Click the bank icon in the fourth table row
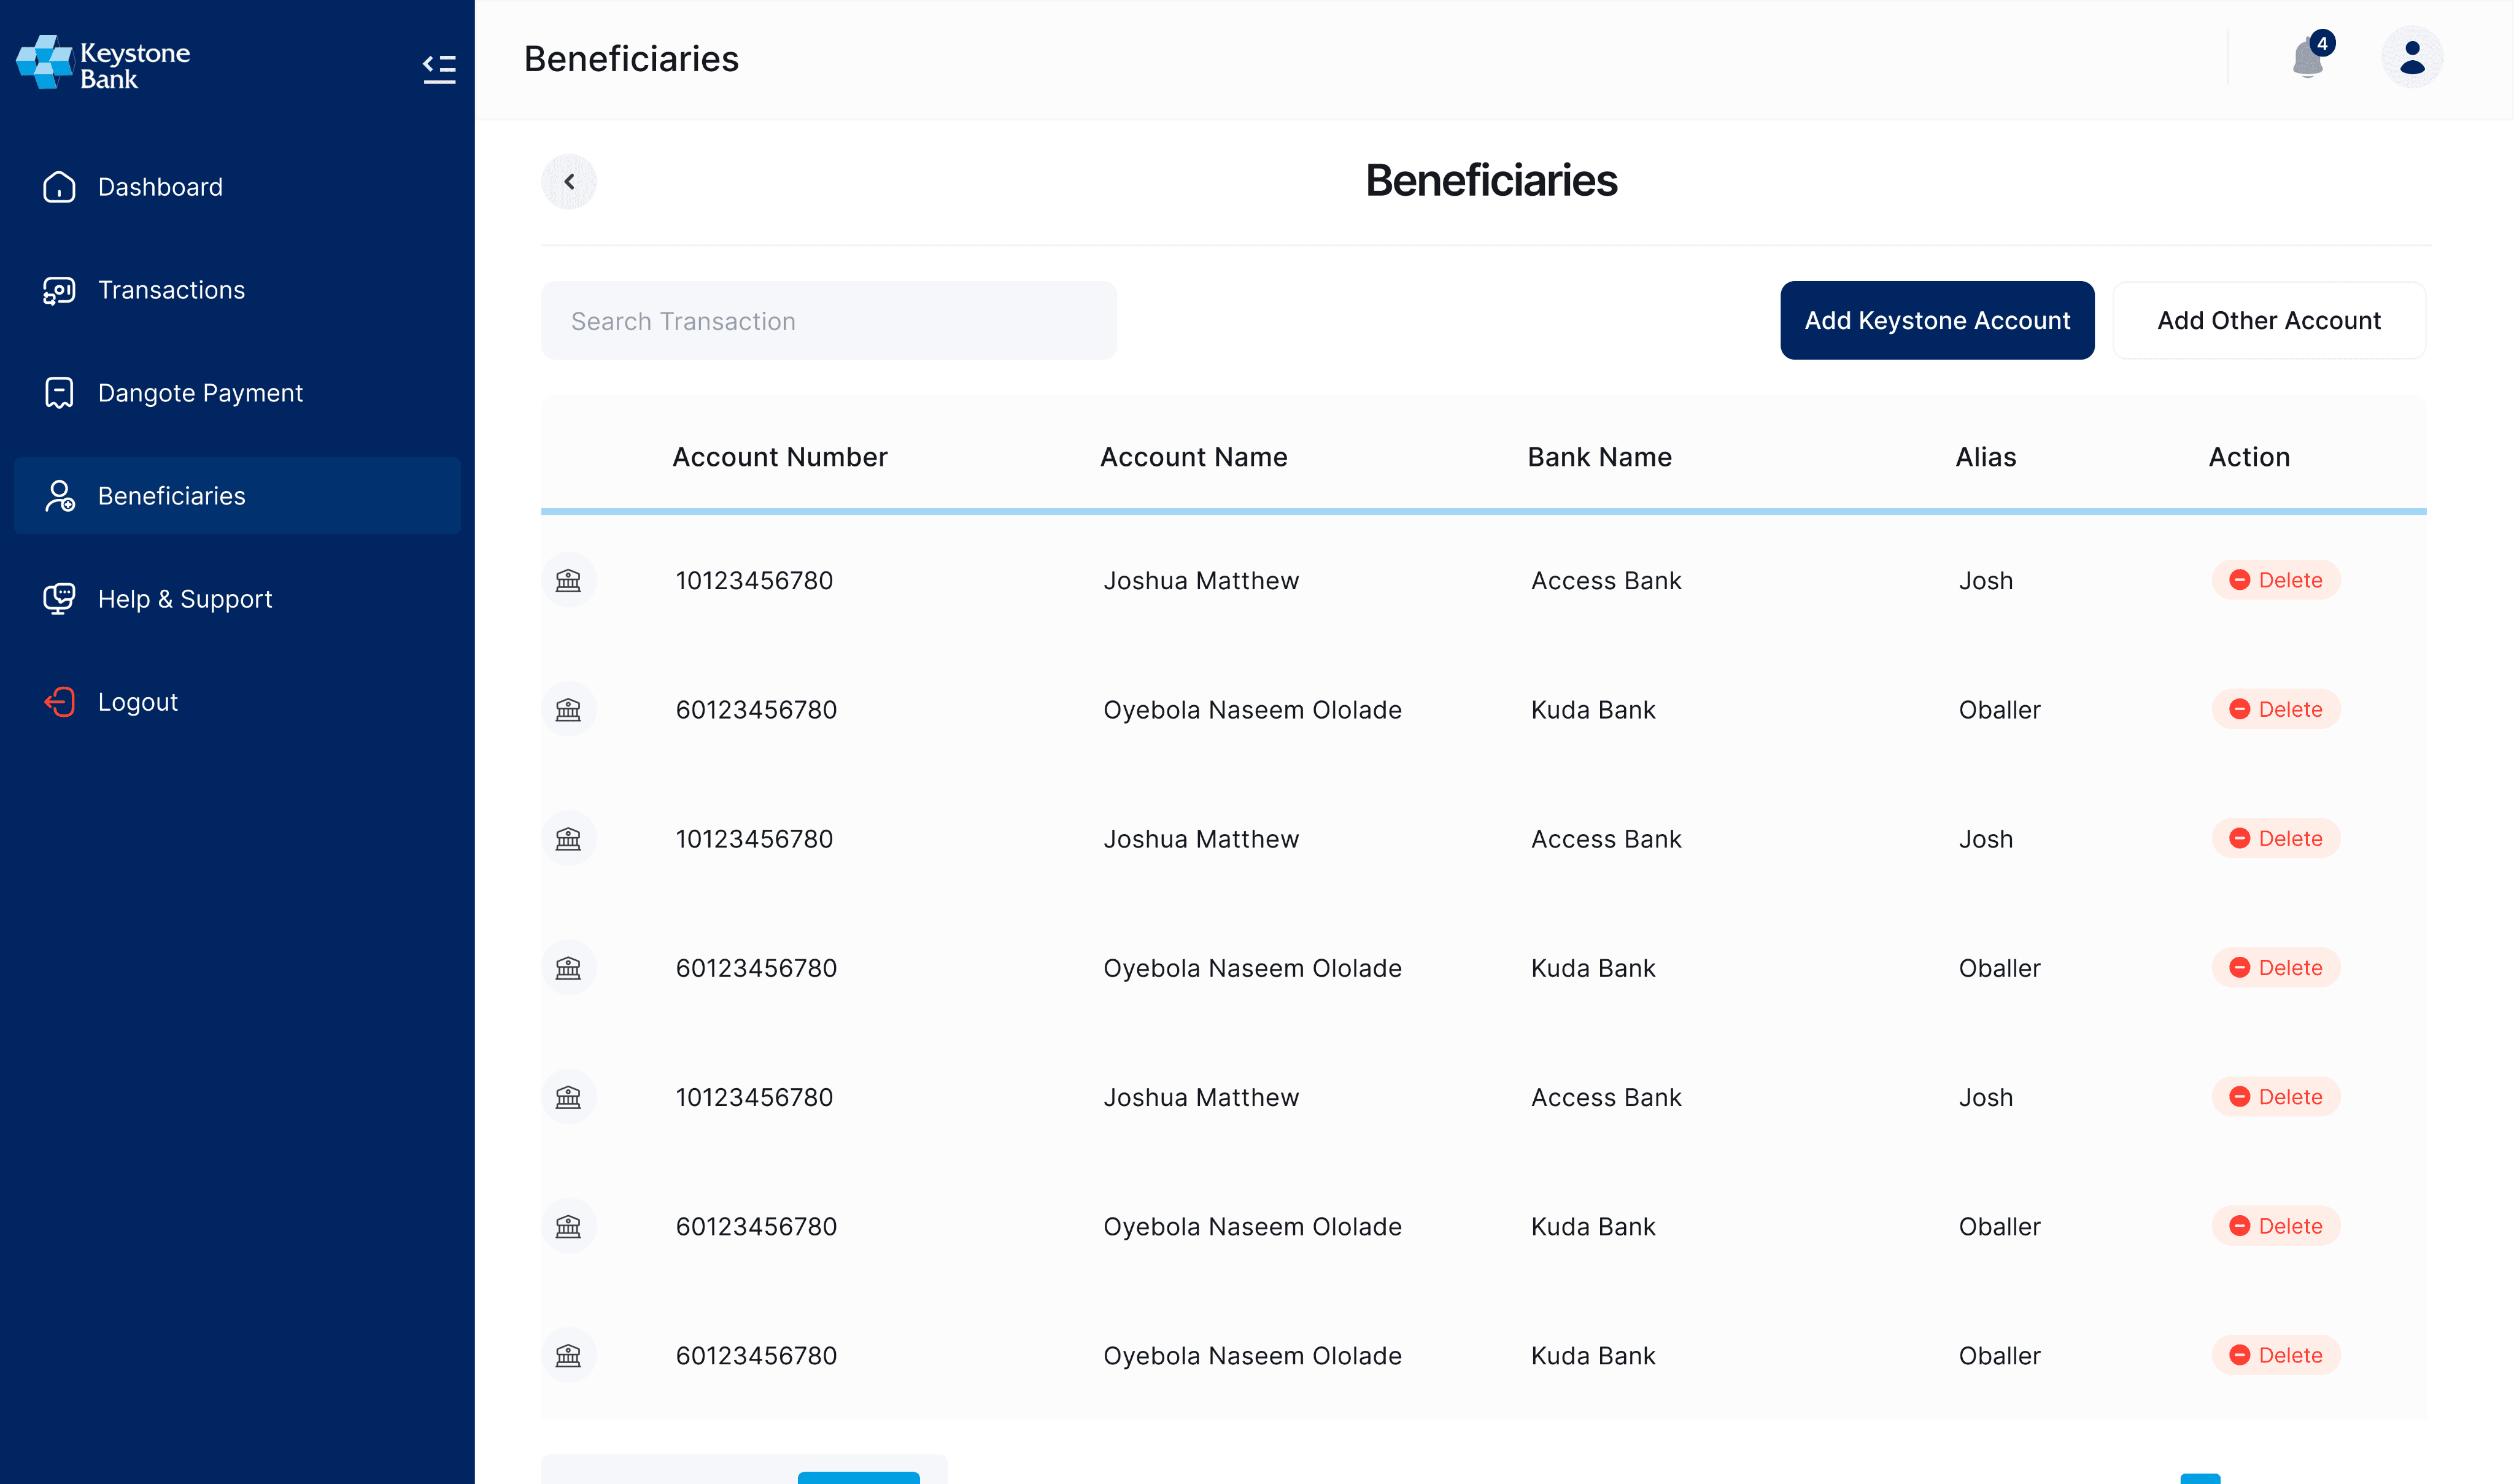 tap(568, 967)
